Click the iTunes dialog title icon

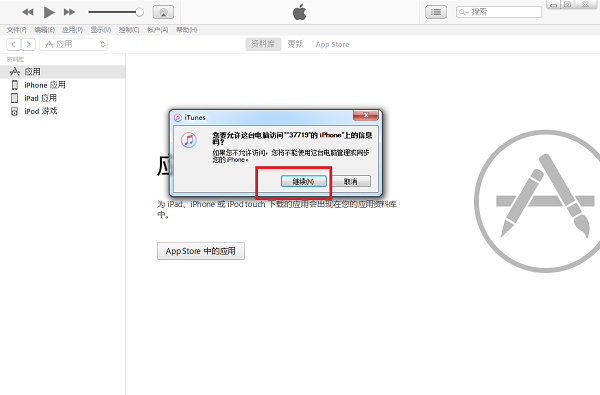(x=178, y=118)
